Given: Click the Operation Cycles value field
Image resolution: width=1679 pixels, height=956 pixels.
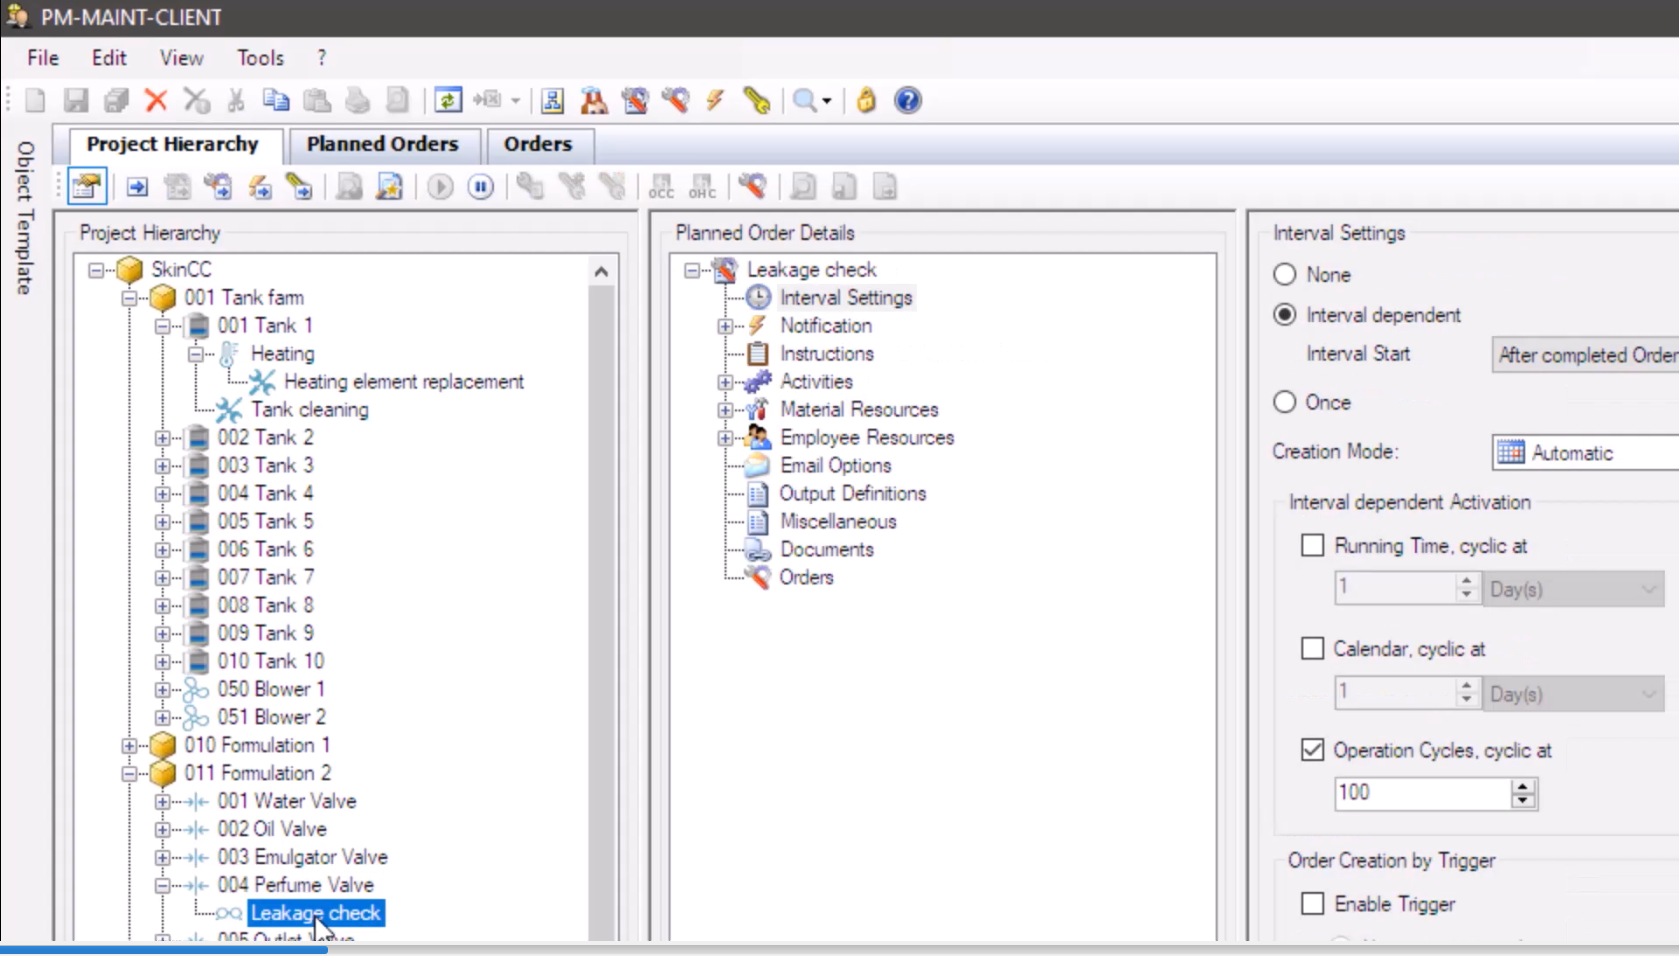Looking at the screenshot, I should tap(1420, 793).
